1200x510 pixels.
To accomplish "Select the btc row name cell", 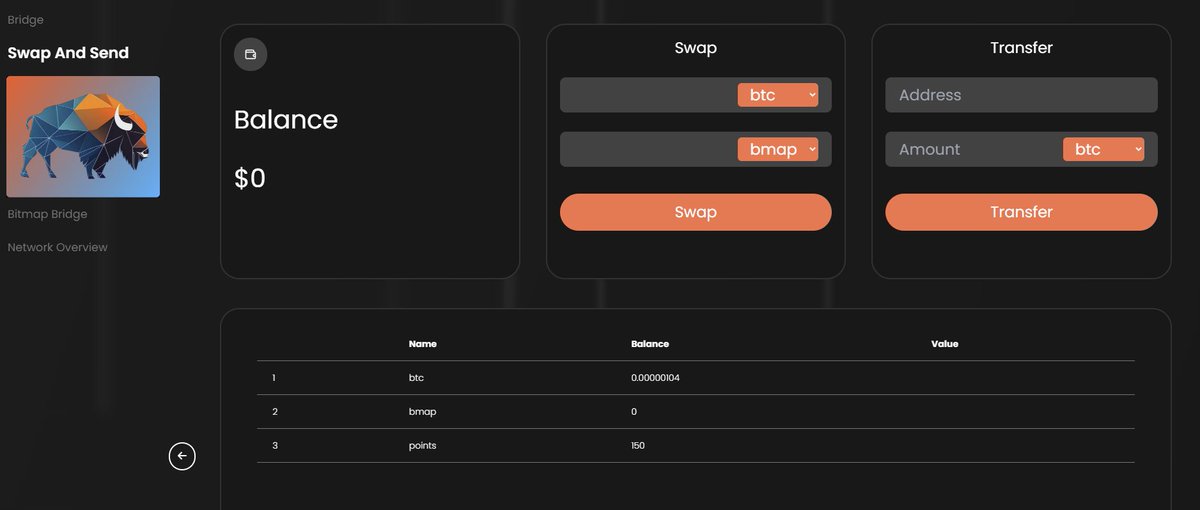I will 417,378.
